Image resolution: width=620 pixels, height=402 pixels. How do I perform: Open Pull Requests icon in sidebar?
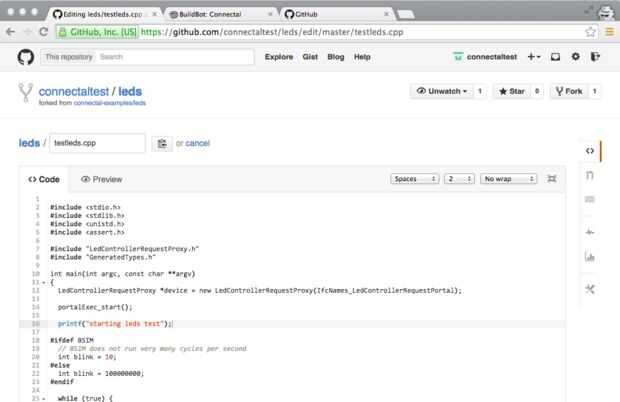[590, 175]
